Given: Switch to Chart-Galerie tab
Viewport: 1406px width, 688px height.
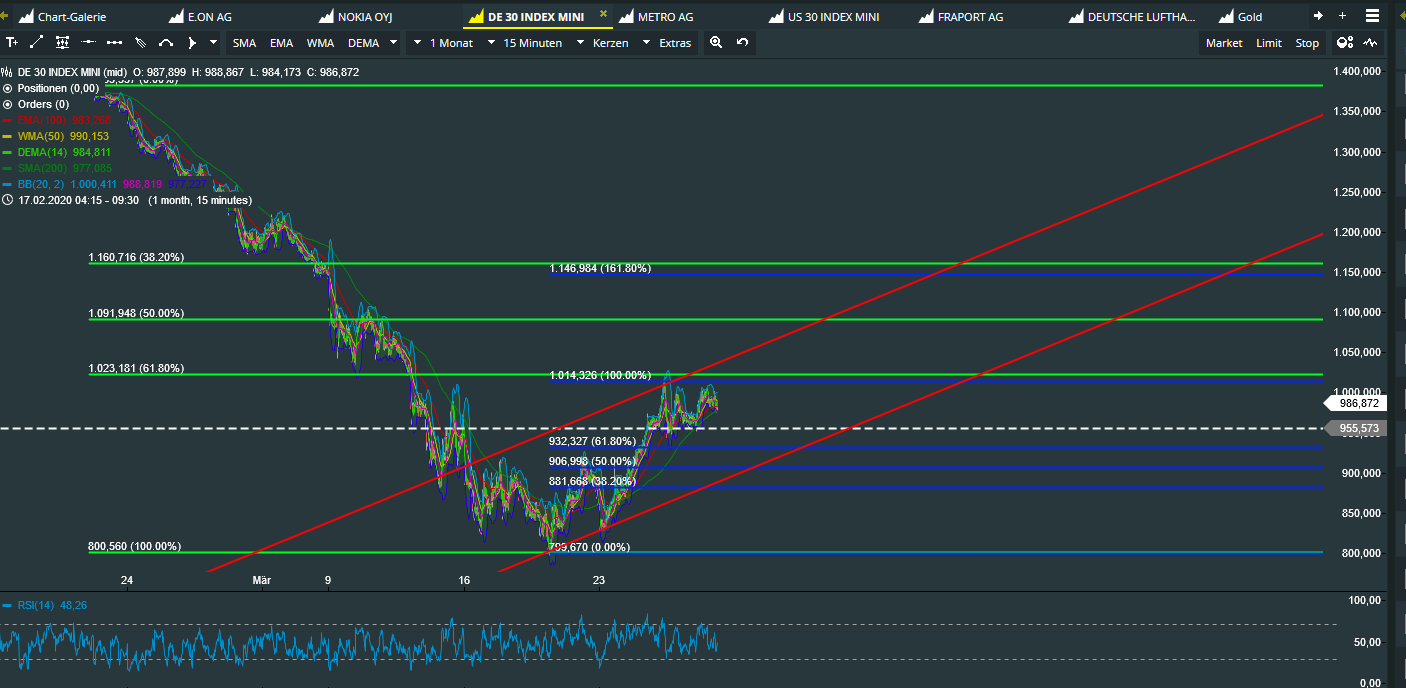Looking at the screenshot, I should pos(62,17).
